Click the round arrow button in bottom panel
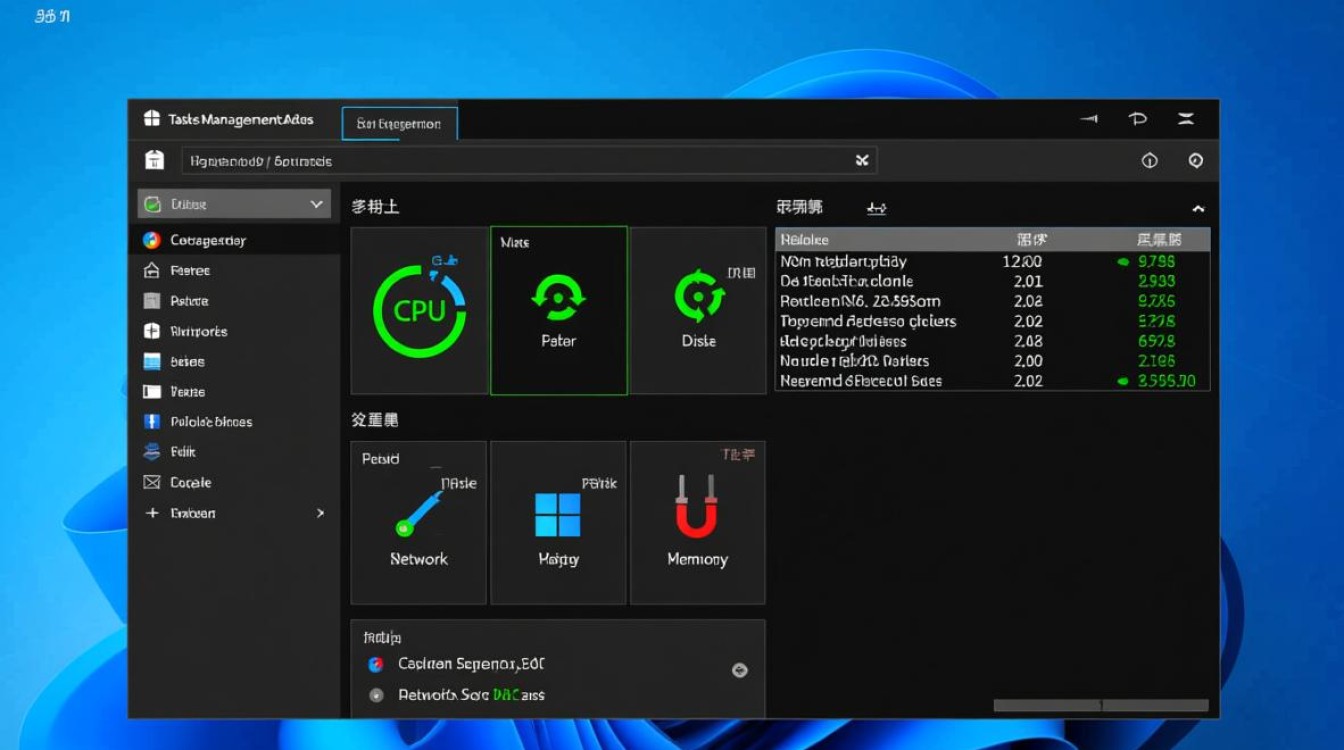Viewport: 1344px width, 750px height. point(740,670)
